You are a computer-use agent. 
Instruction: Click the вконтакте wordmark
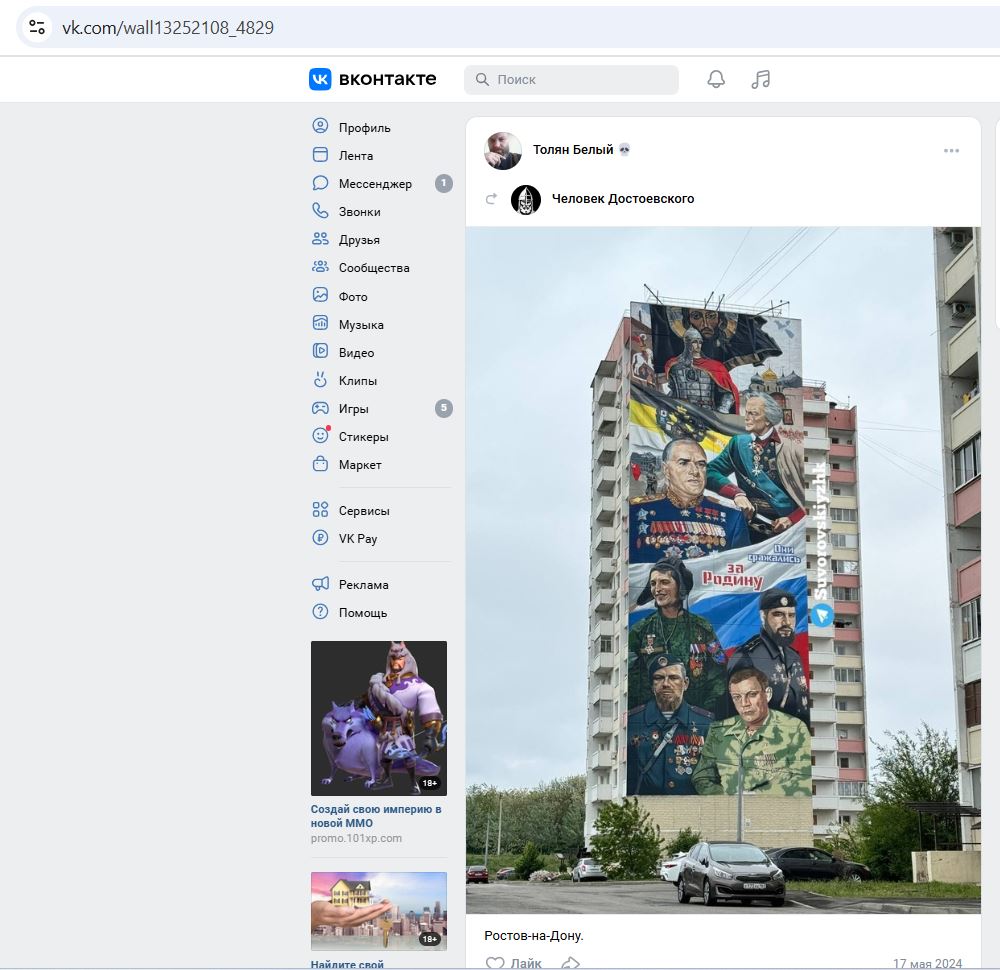(x=387, y=79)
